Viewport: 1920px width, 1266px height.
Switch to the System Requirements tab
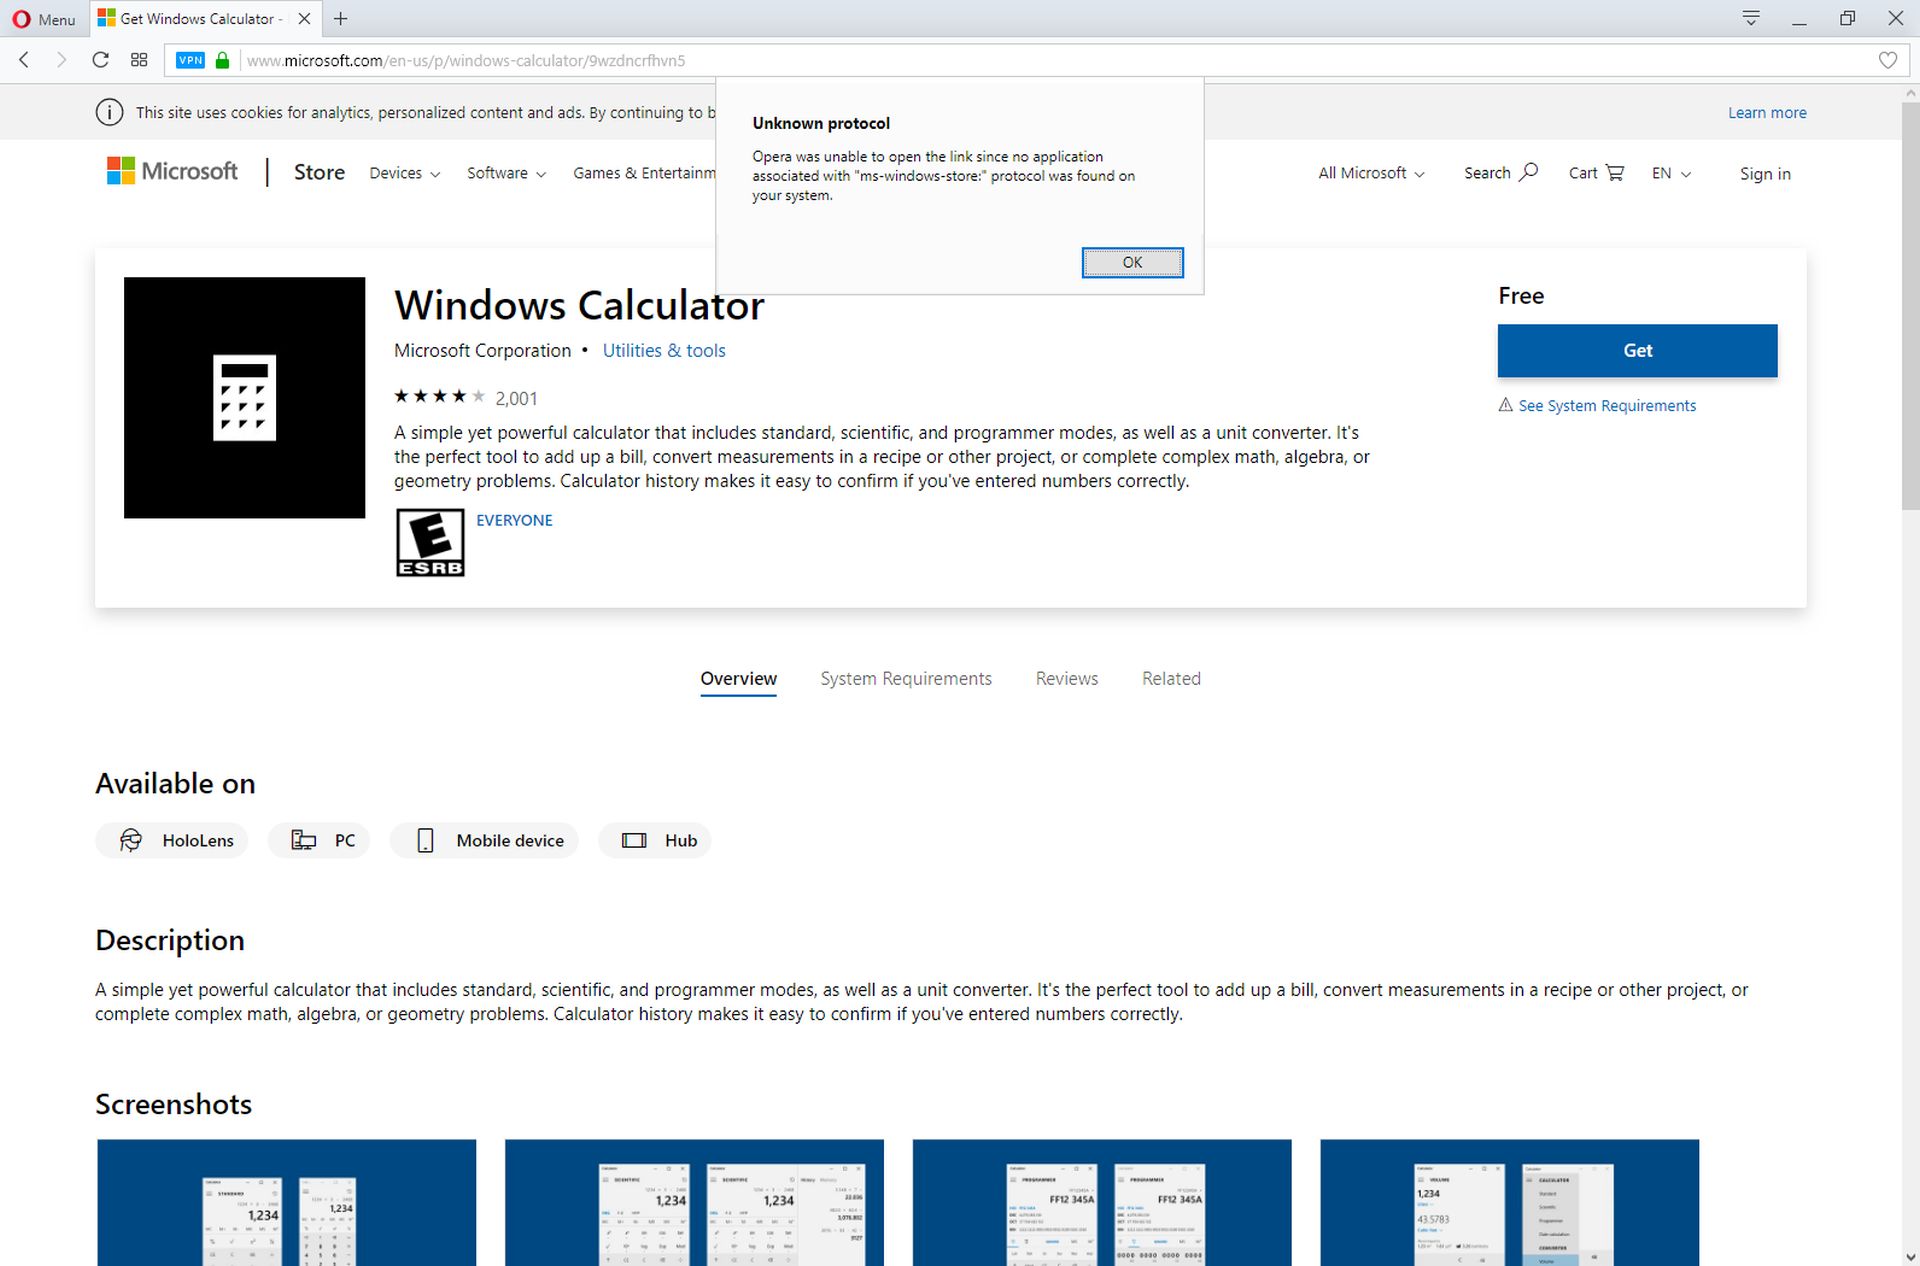906,679
